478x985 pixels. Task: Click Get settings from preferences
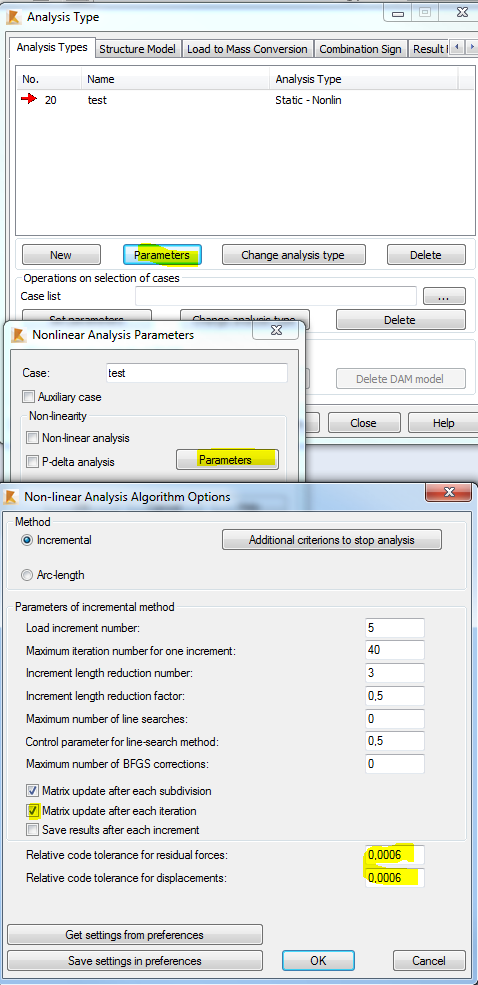134,935
